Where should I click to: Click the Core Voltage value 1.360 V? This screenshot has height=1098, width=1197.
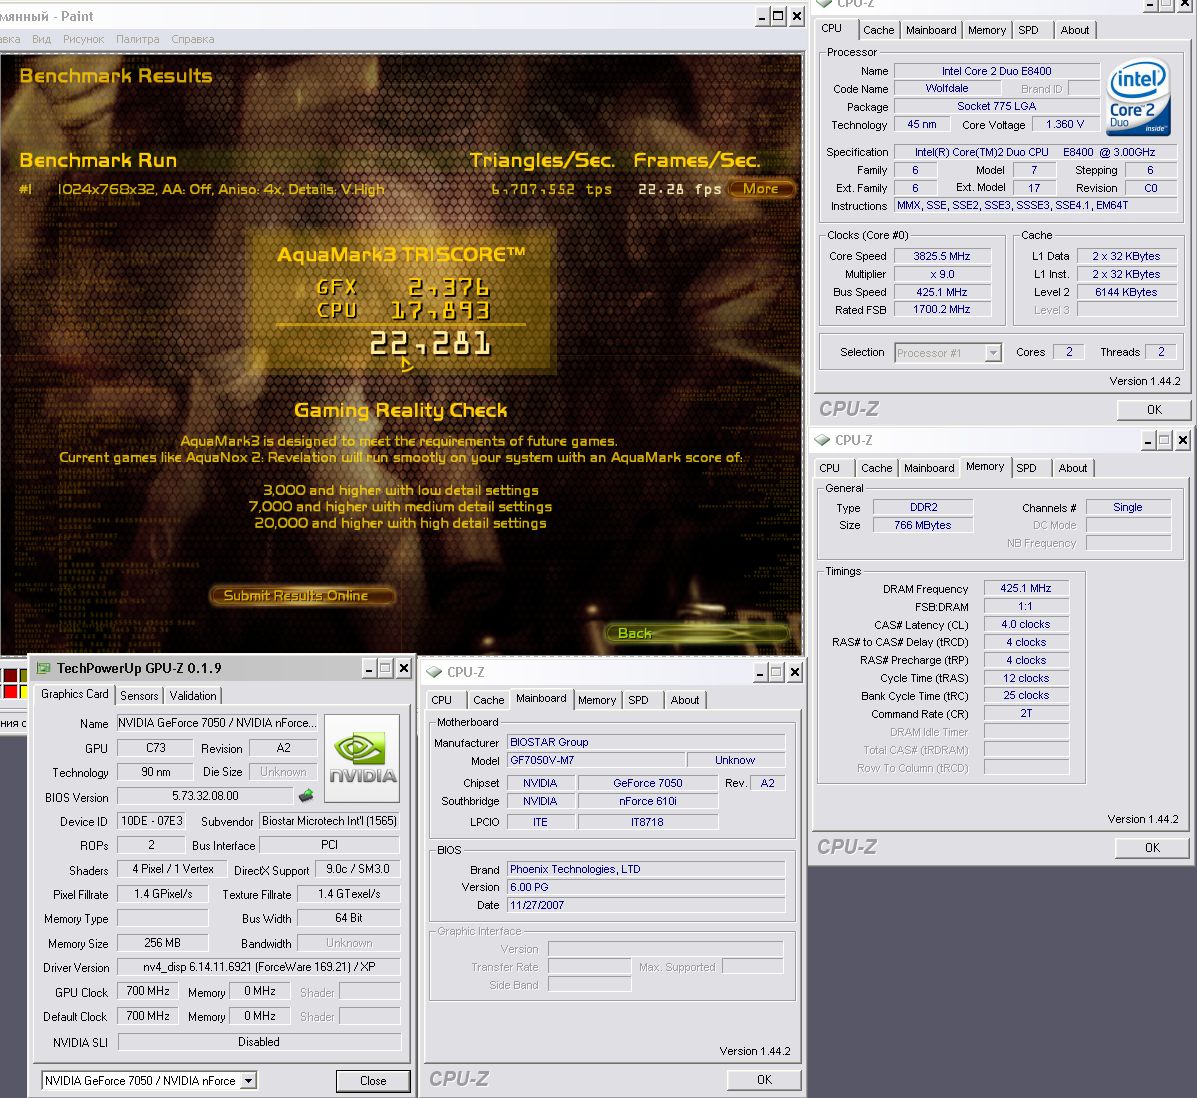[x=1064, y=124]
